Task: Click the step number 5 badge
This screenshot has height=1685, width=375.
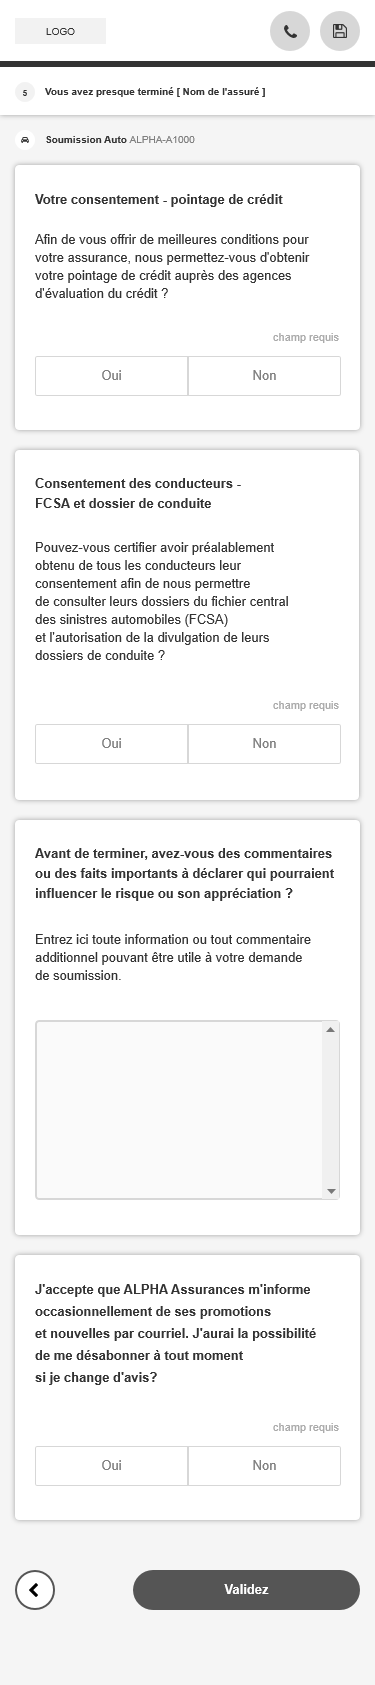Action: coord(25,92)
